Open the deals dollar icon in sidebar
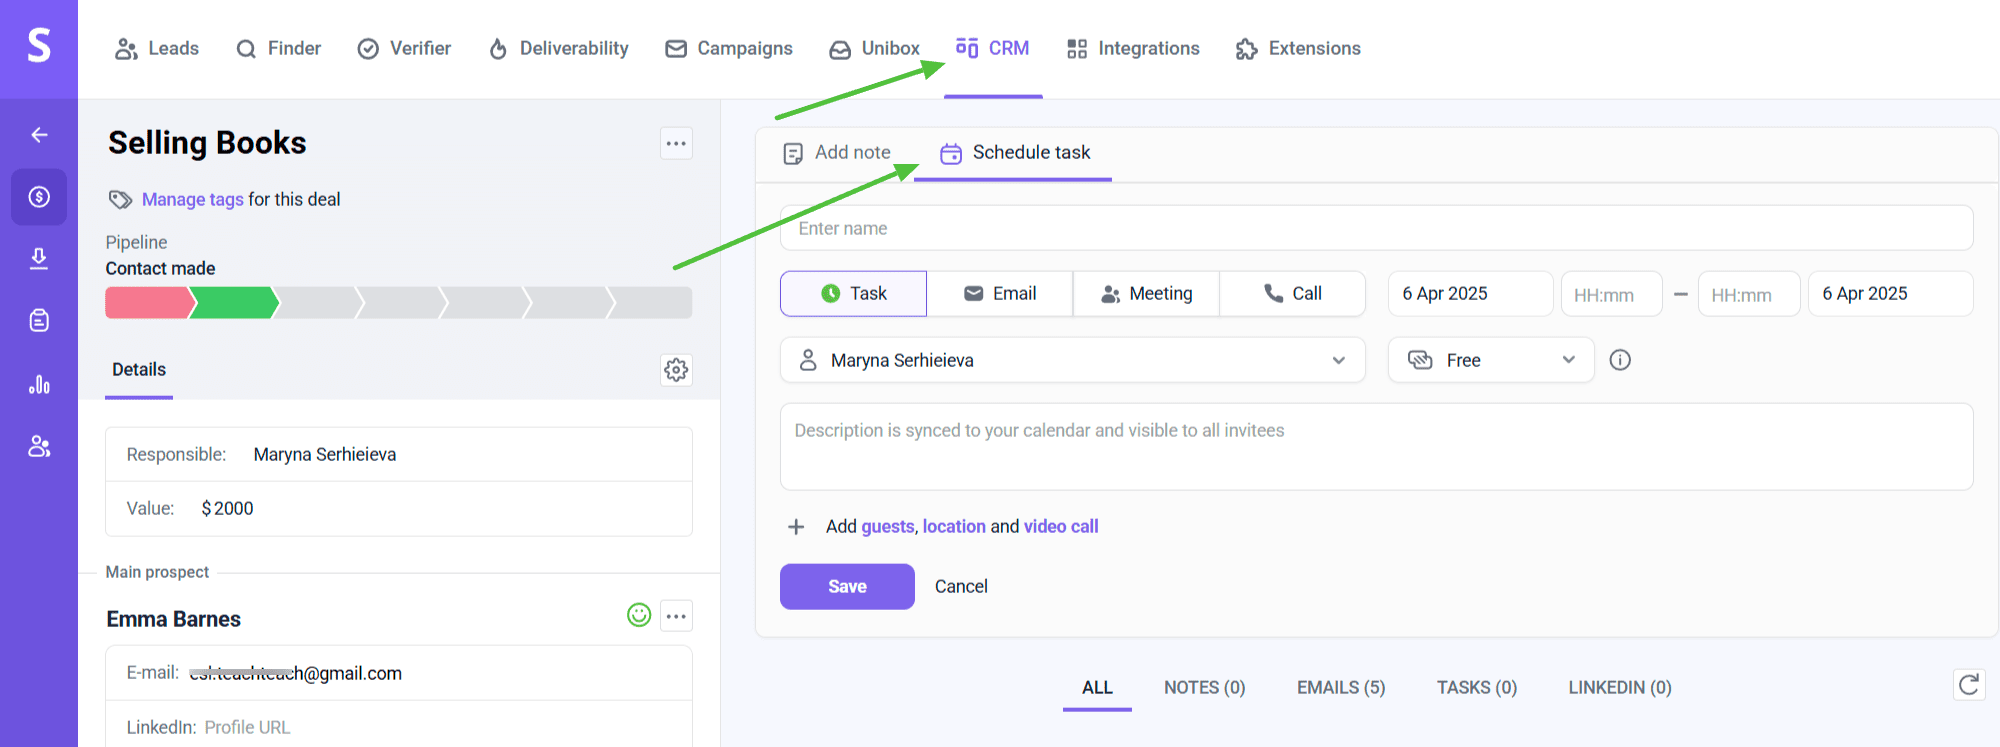 click(39, 197)
